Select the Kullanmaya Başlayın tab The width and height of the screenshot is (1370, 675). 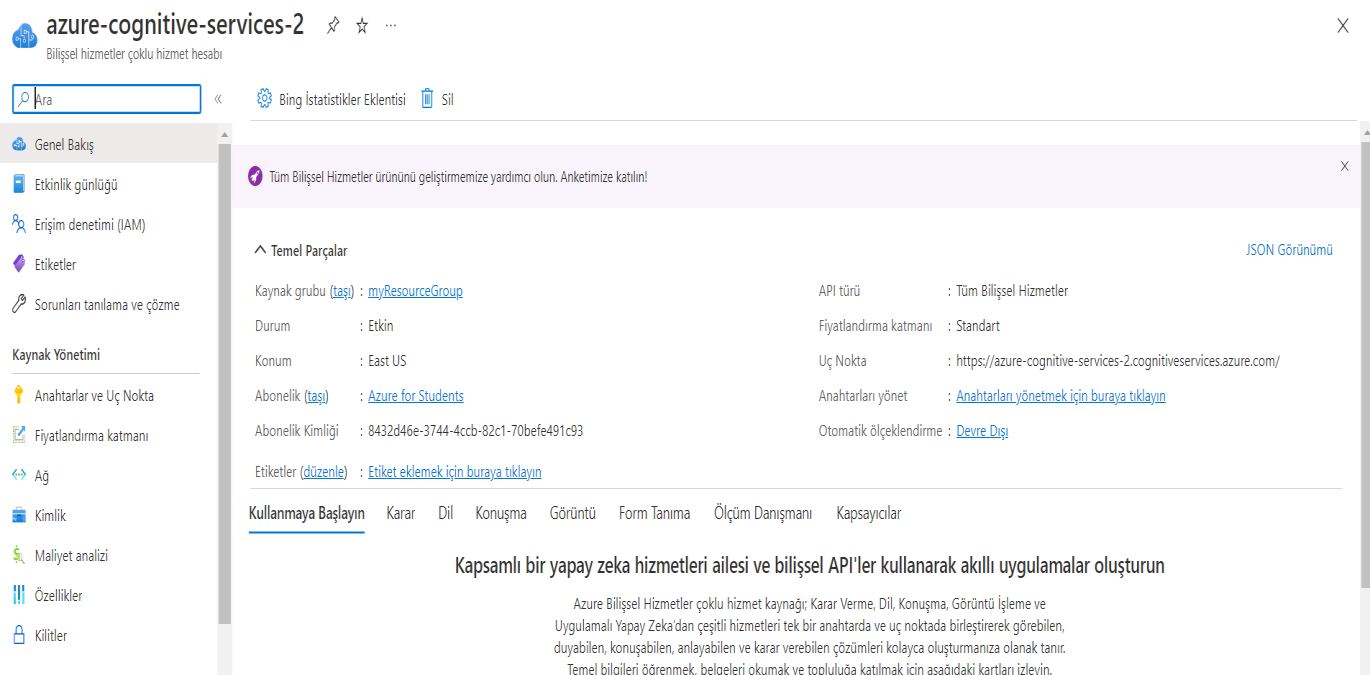click(306, 513)
